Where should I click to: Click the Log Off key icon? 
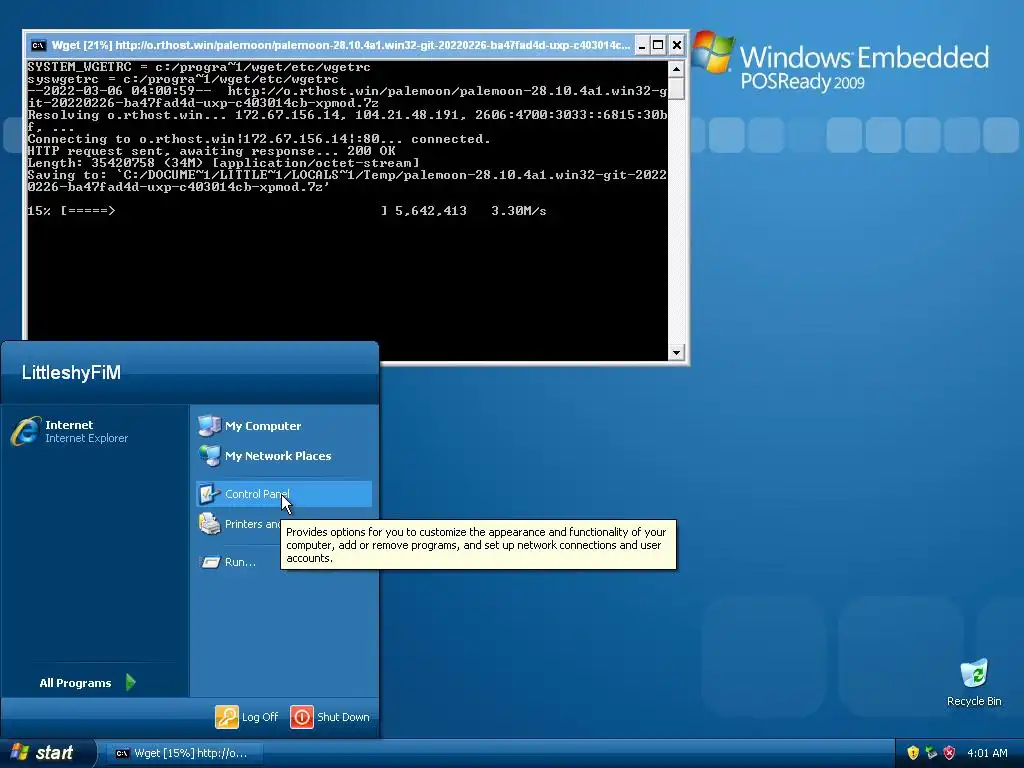pos(227,716)
